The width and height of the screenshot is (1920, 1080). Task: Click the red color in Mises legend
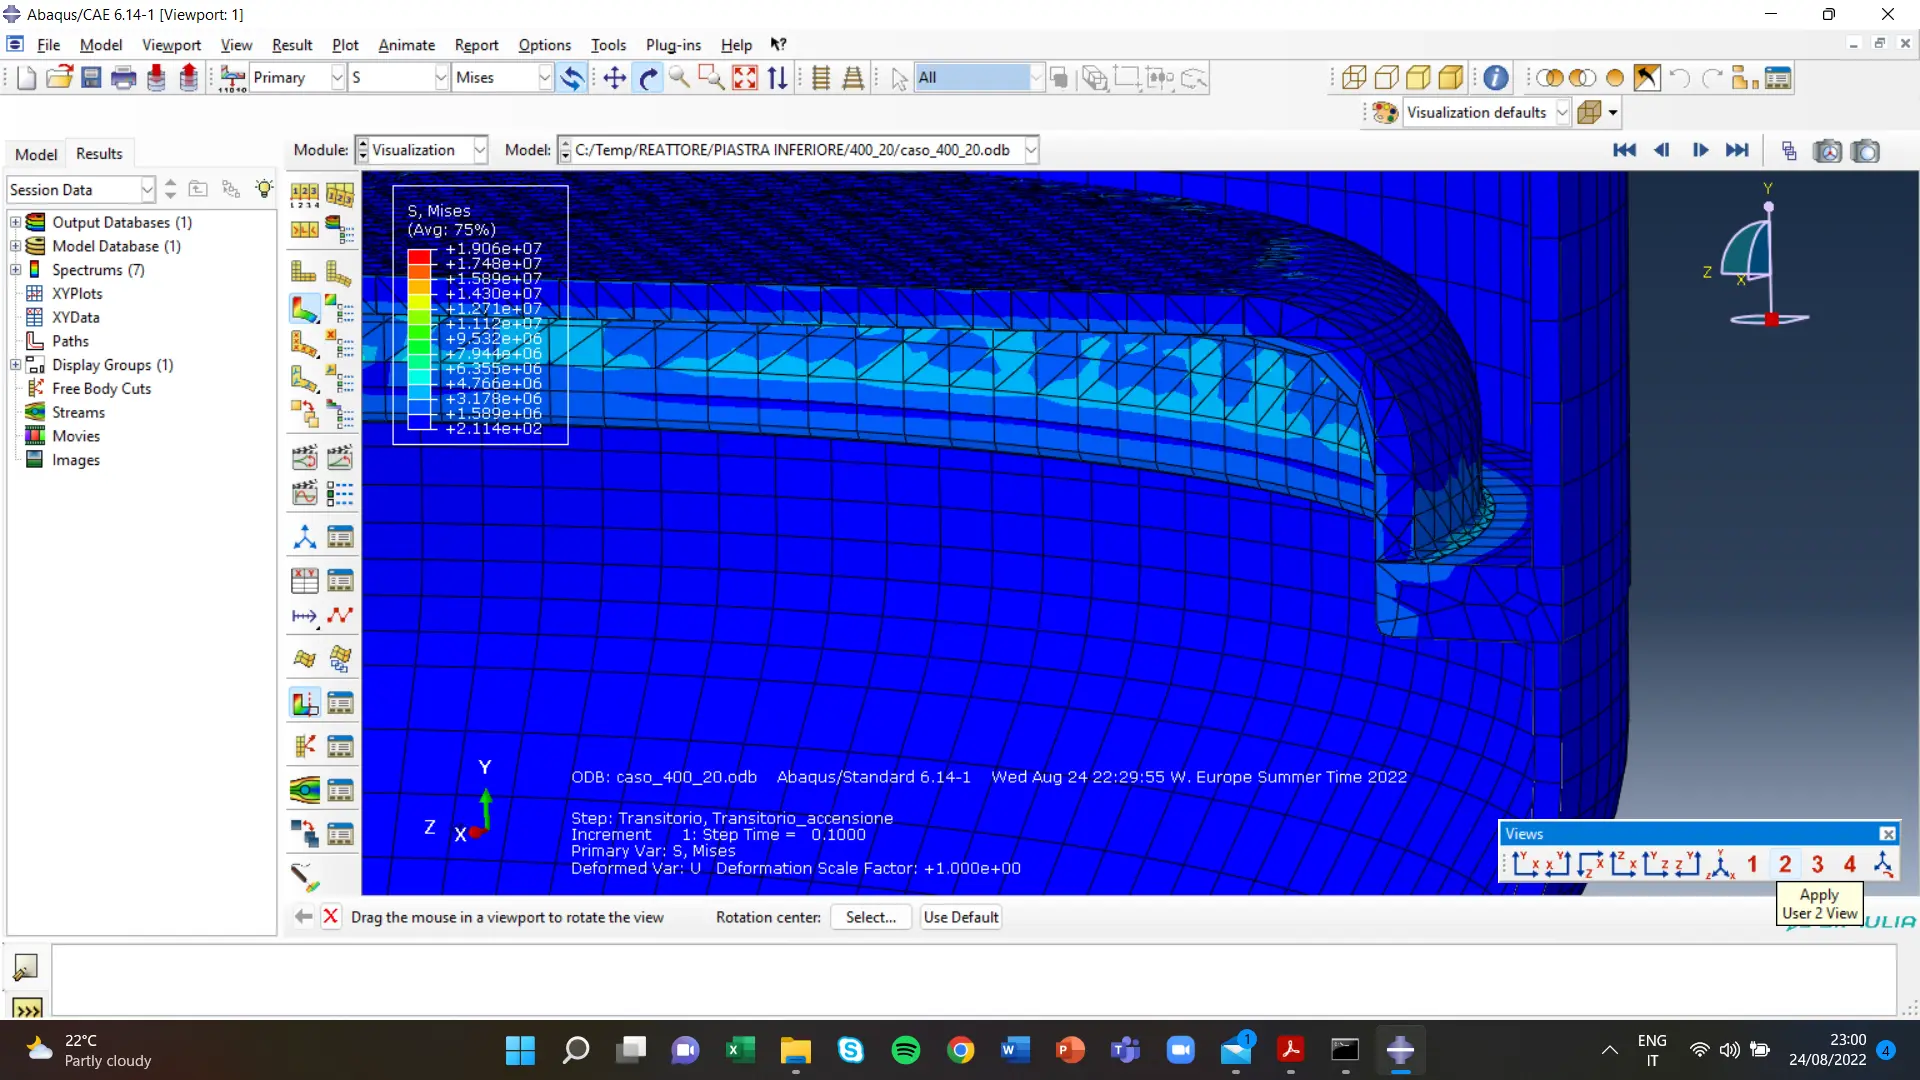pyautogui.click(x=419, y=256)
